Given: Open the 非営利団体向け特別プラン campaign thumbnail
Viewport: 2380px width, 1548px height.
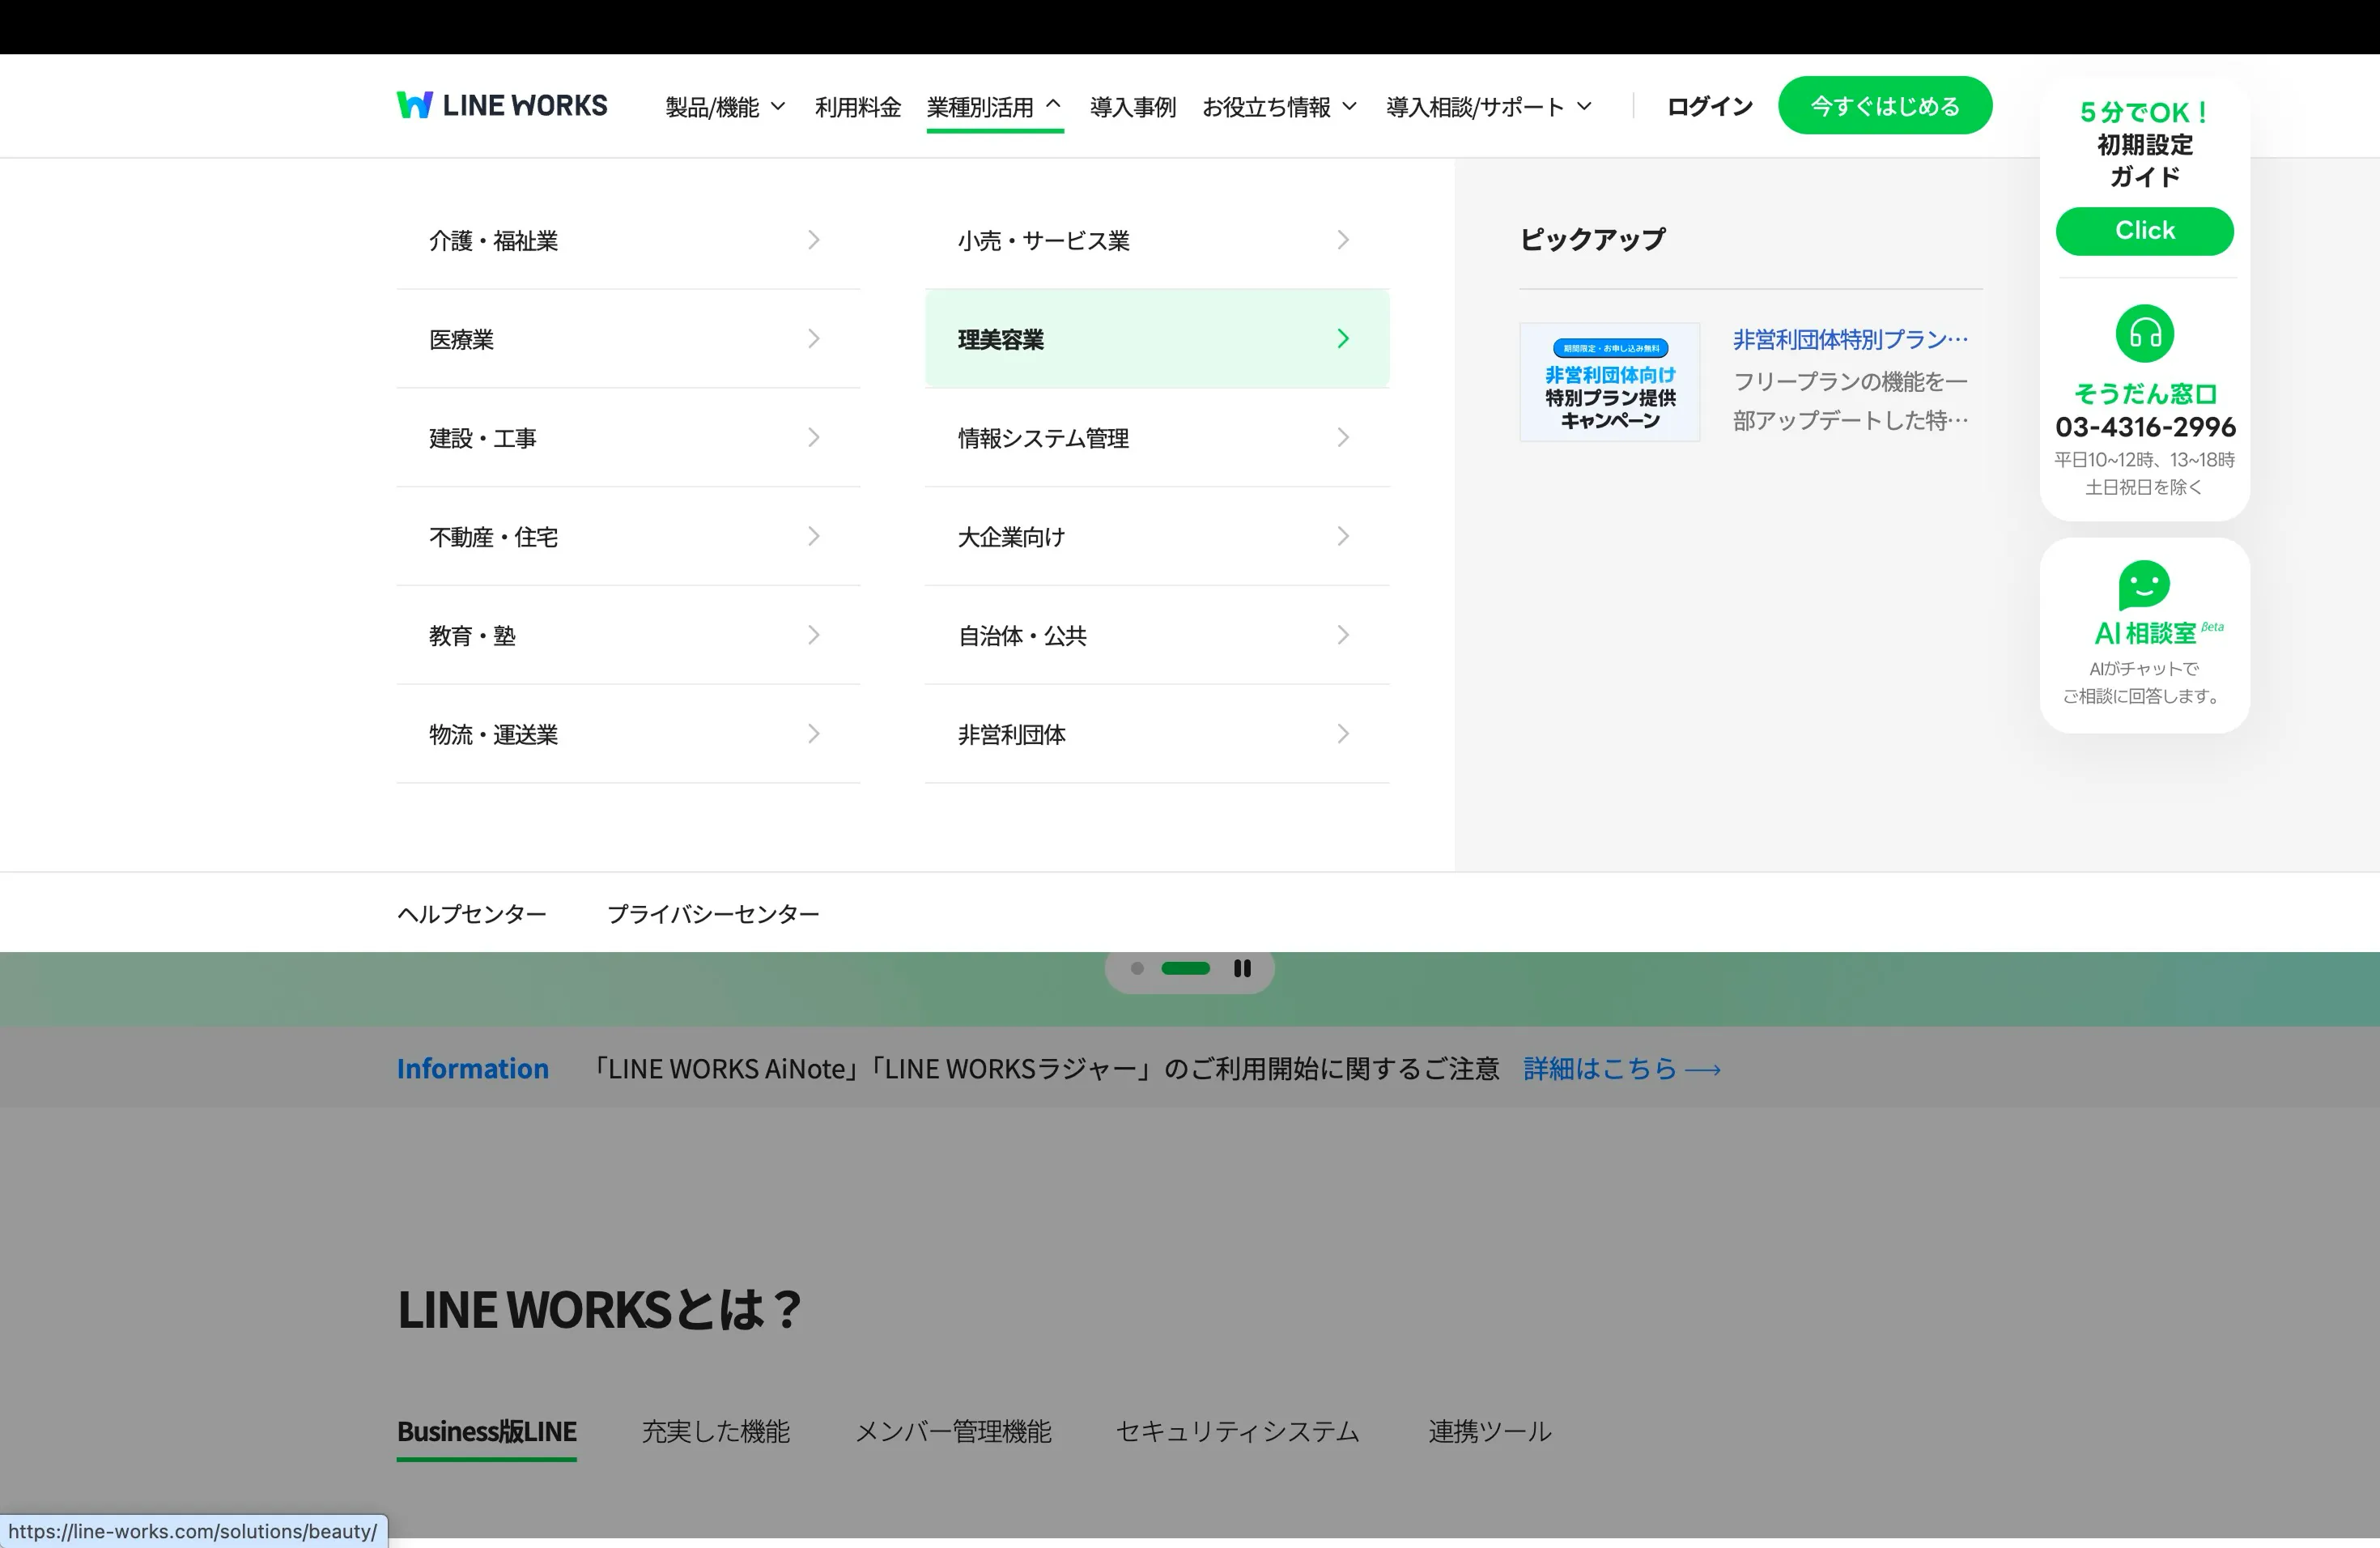Looking at the screenshot, I should 1609,382.
